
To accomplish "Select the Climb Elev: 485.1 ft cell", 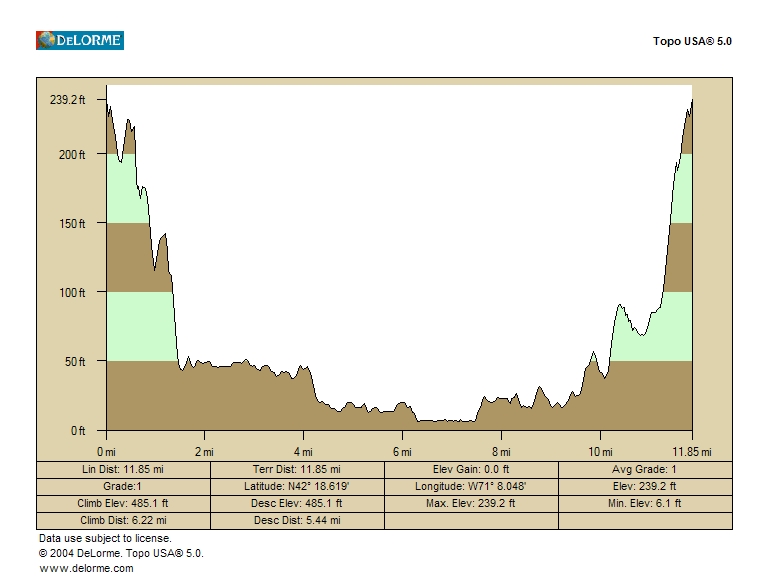I will pos(123,503).
